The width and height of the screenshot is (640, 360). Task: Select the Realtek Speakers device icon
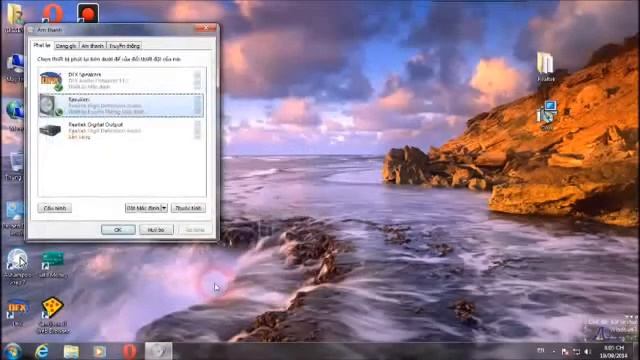coord(51,105)
